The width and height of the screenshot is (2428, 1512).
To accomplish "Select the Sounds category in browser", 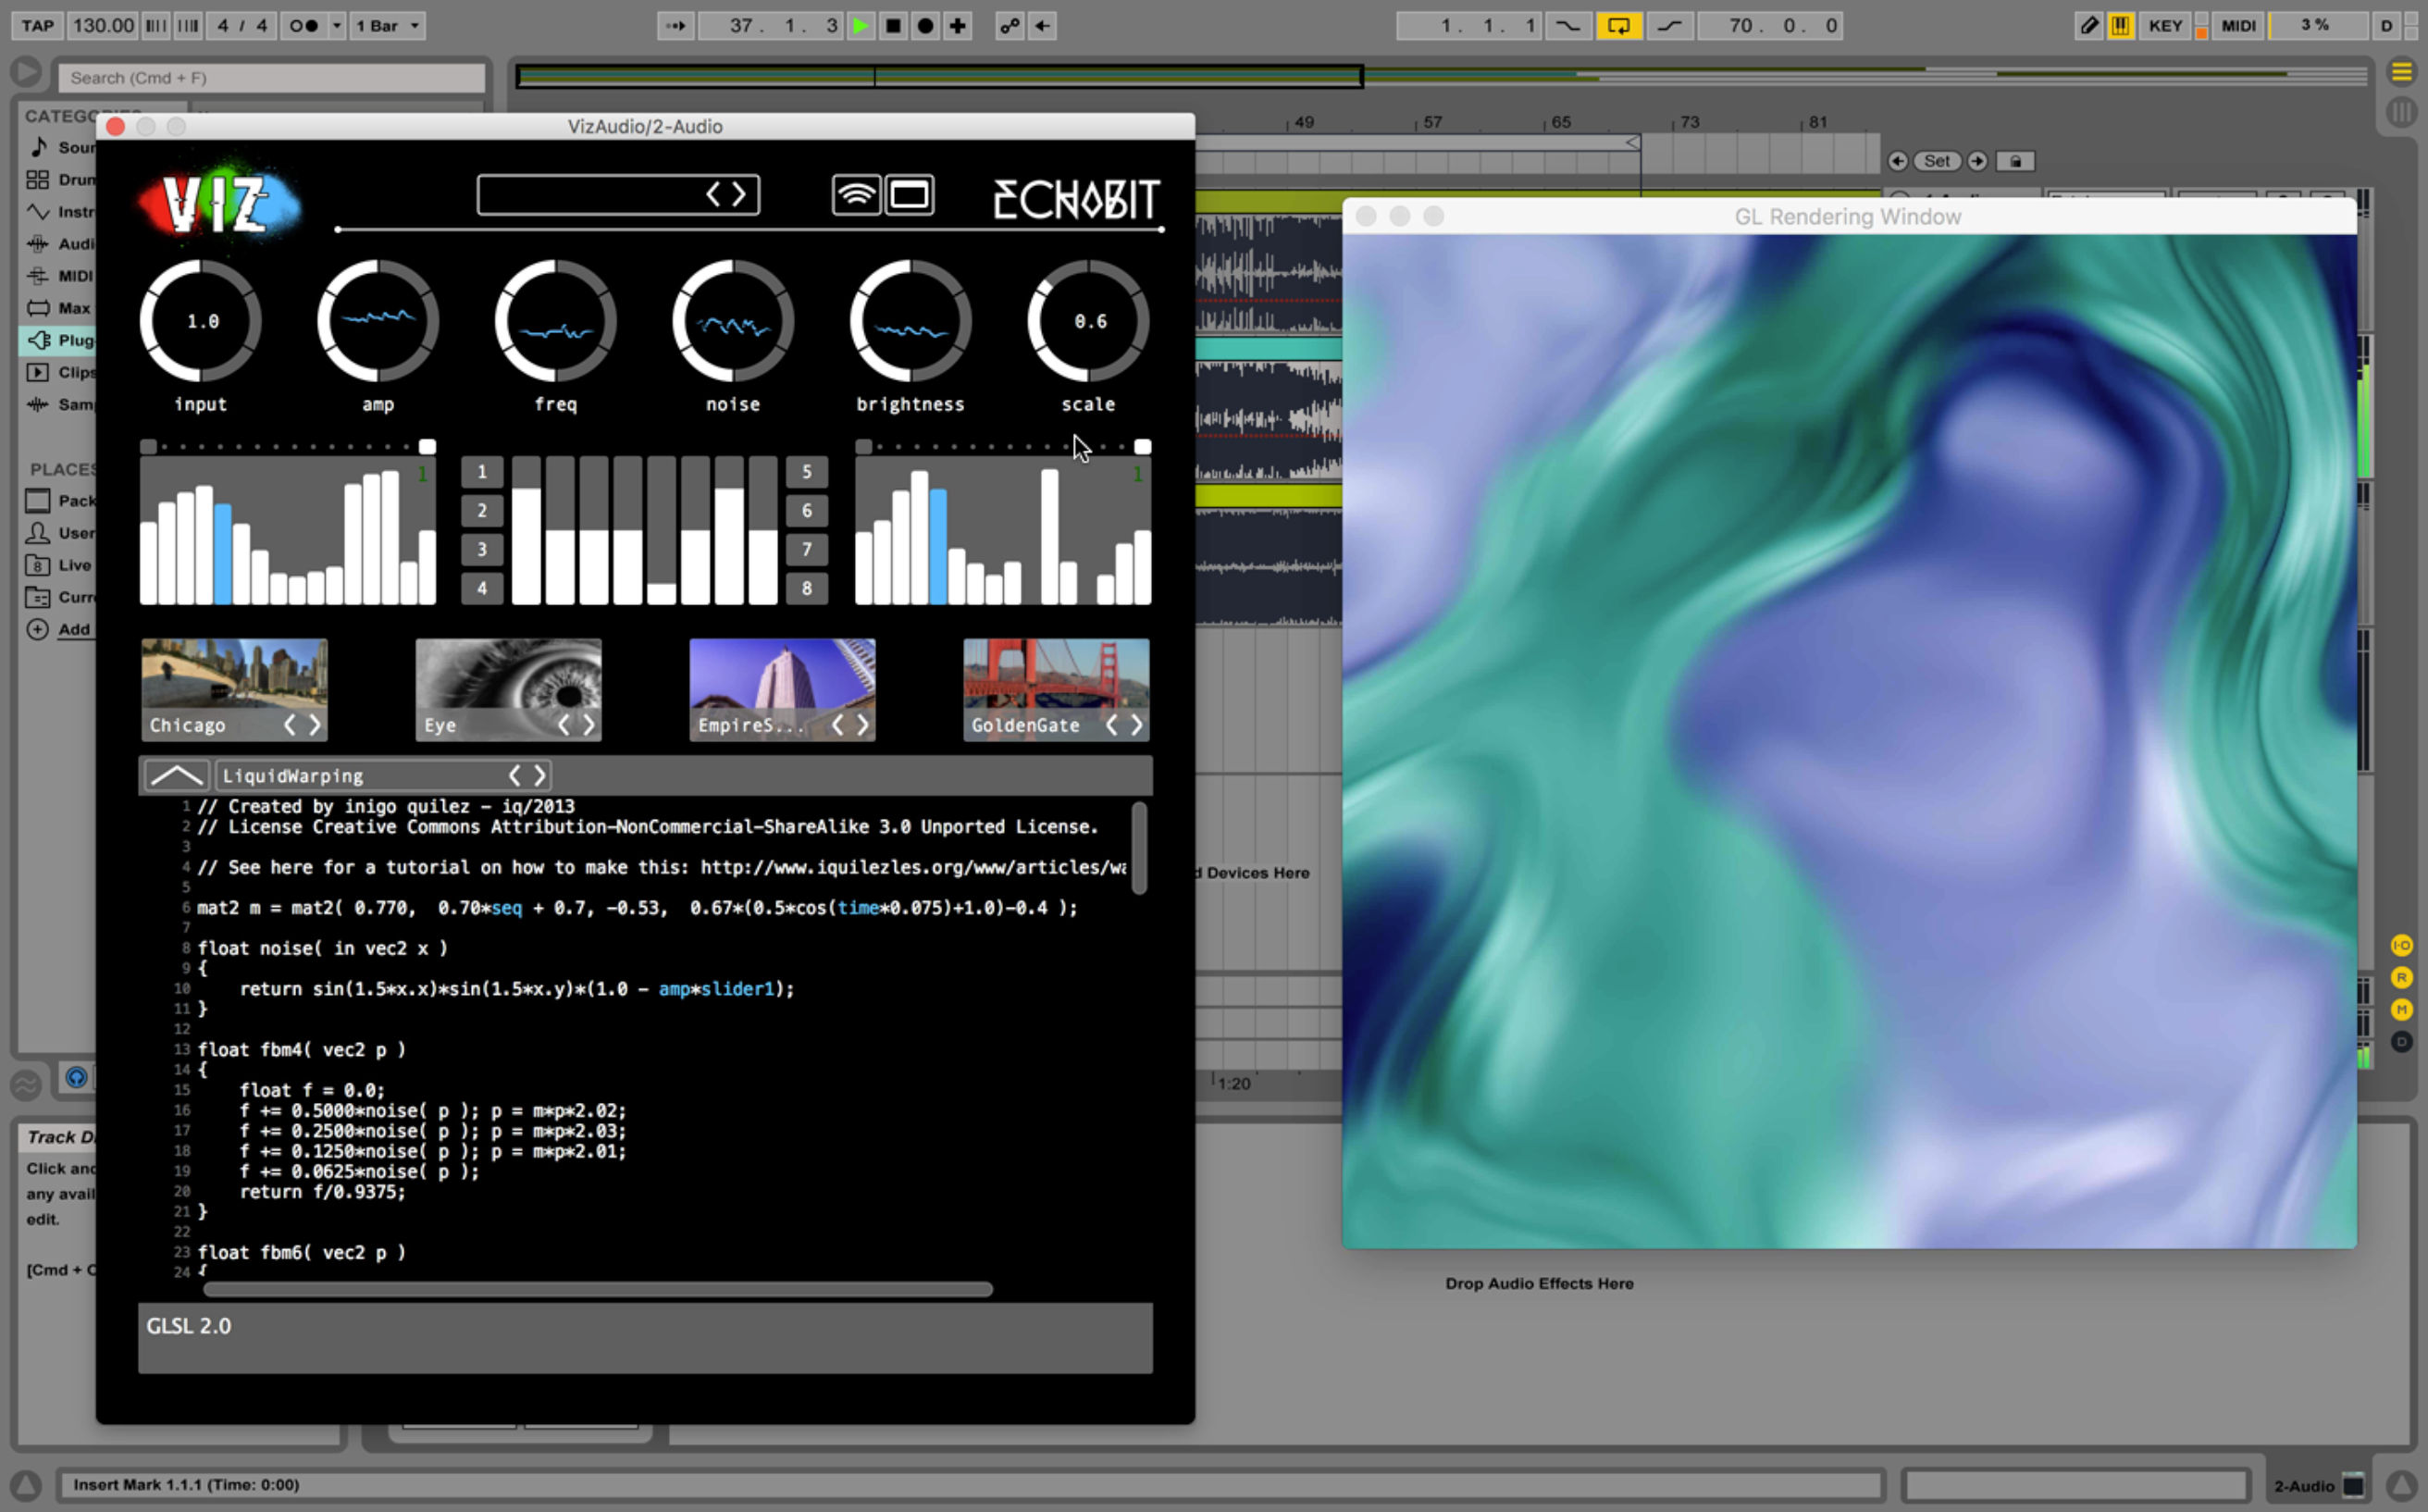I will click(x=60, y=147).
